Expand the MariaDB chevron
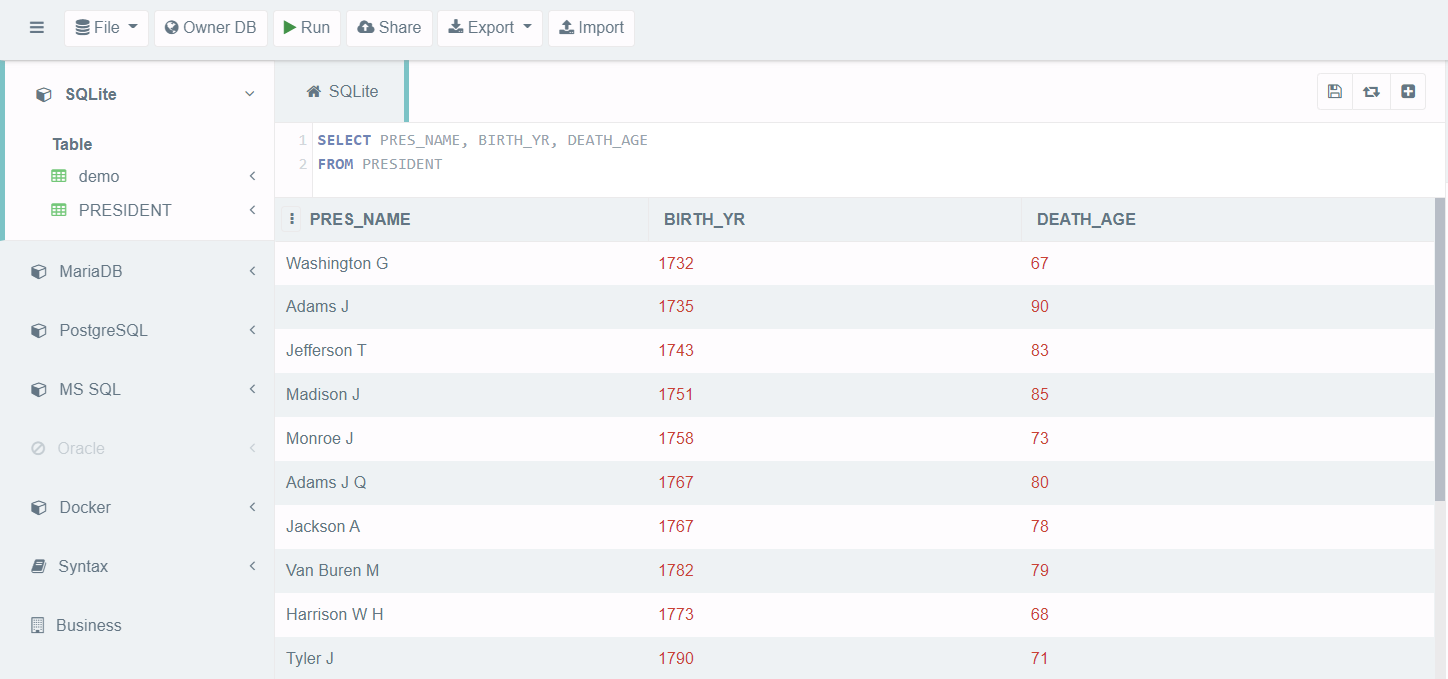This screenshot has width=1448, height=679. [x=252, y=271]
